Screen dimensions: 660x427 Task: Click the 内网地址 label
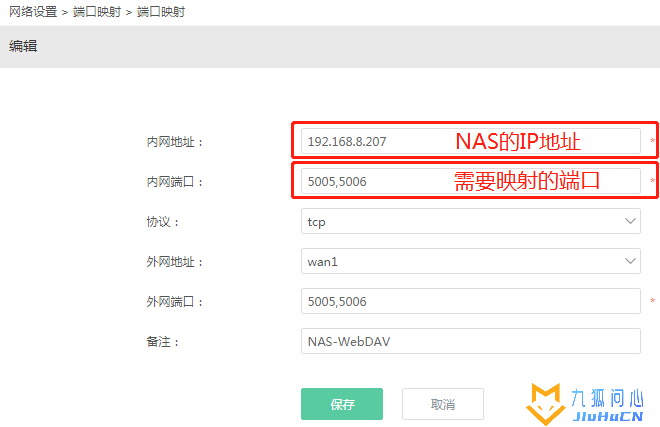(x=175, y=142)
